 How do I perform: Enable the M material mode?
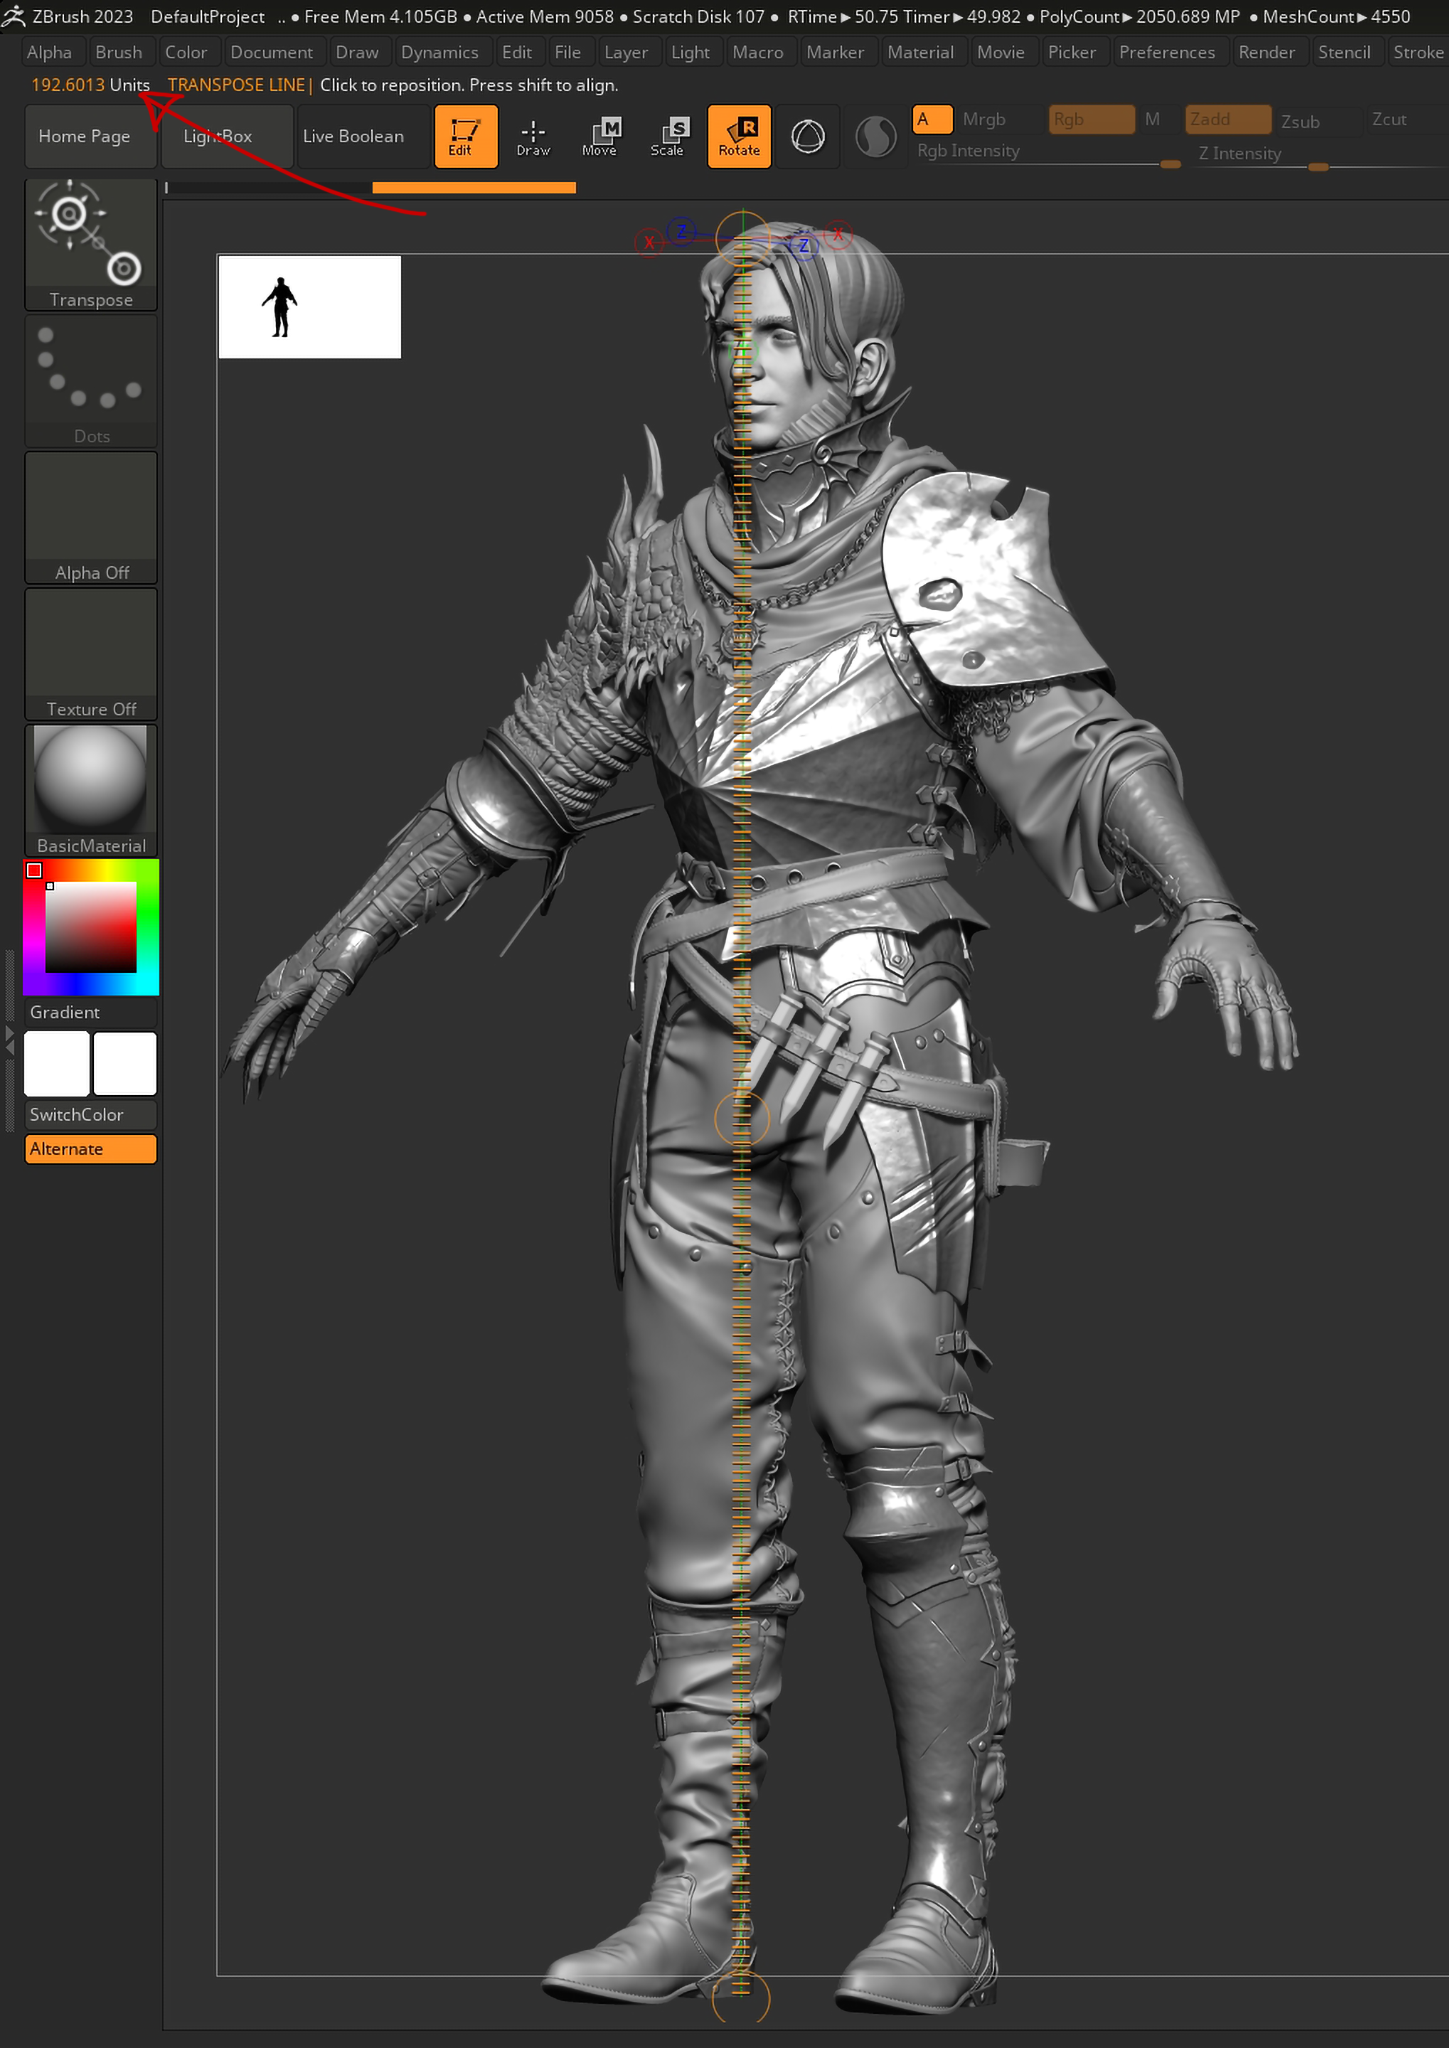[x=1153, y=120]
